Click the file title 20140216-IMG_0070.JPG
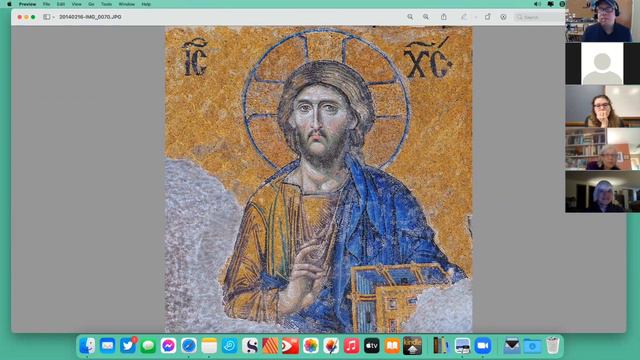This screenshot has width=640, height=360. 90,17
